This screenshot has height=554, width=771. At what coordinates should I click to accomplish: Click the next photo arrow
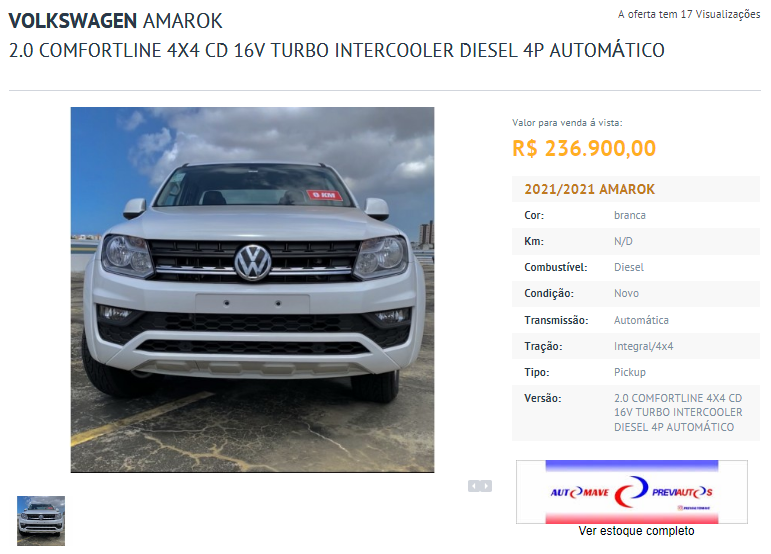(486, 486)
